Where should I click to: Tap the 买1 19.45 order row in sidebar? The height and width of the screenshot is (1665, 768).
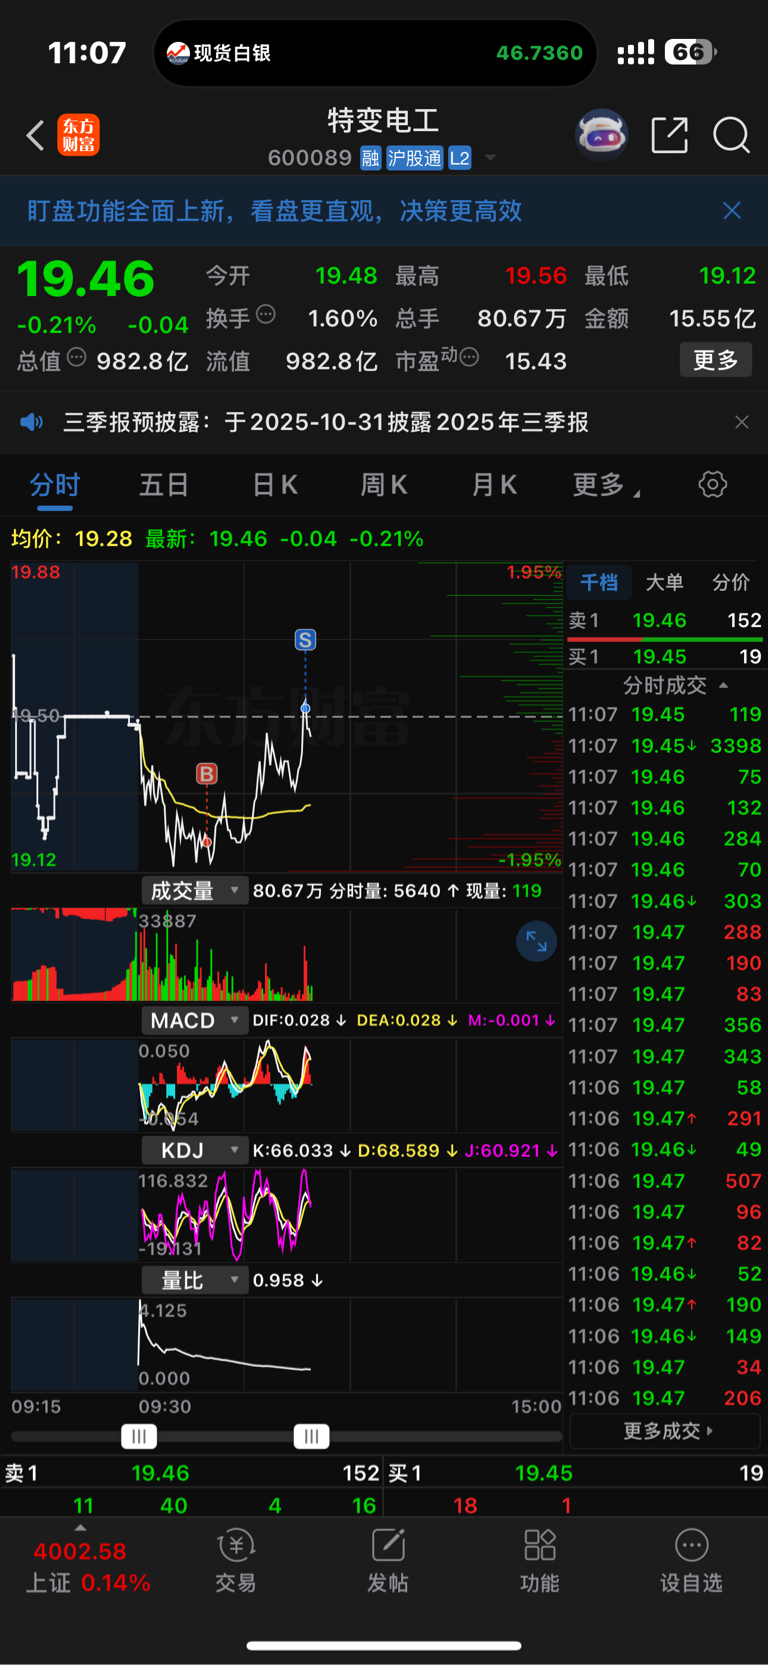click(665, 657)
